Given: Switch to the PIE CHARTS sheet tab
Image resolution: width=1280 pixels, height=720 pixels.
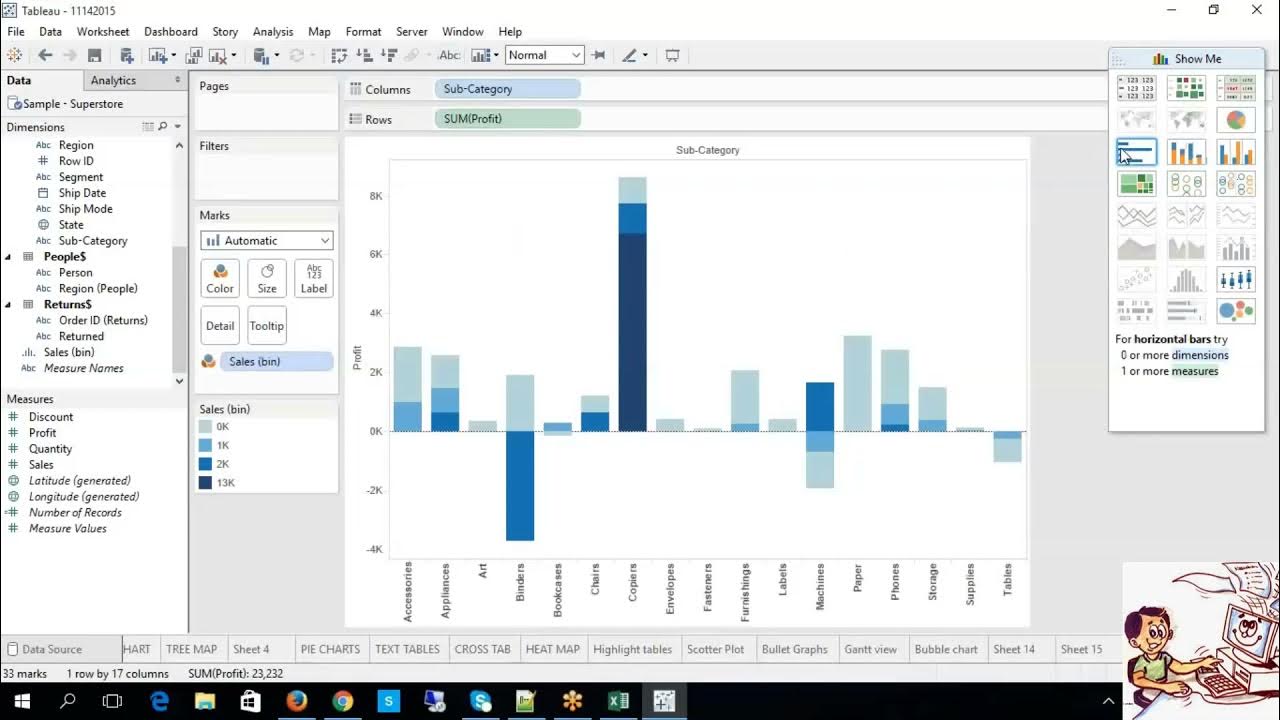Looking at the screenshot, I should (x=330, y=649).
